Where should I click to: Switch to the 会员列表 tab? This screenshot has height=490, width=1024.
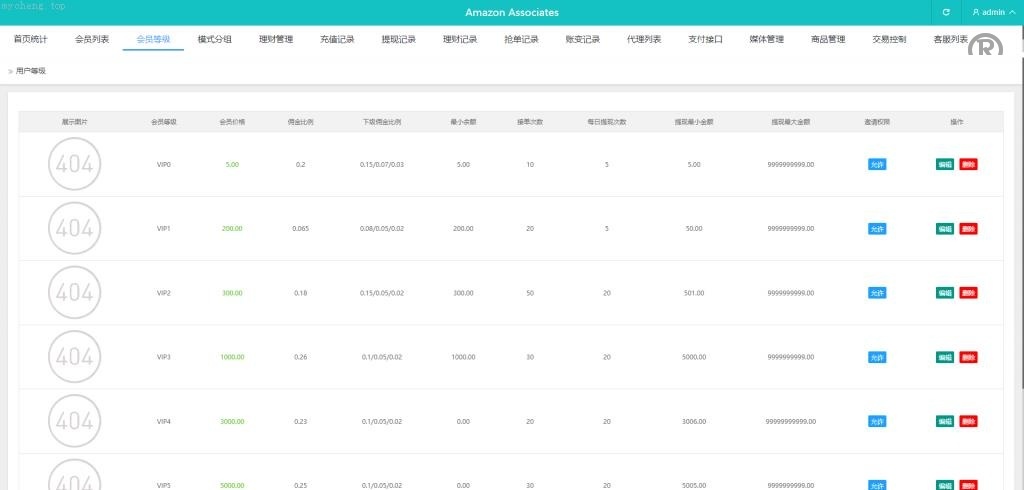point(92,40)
